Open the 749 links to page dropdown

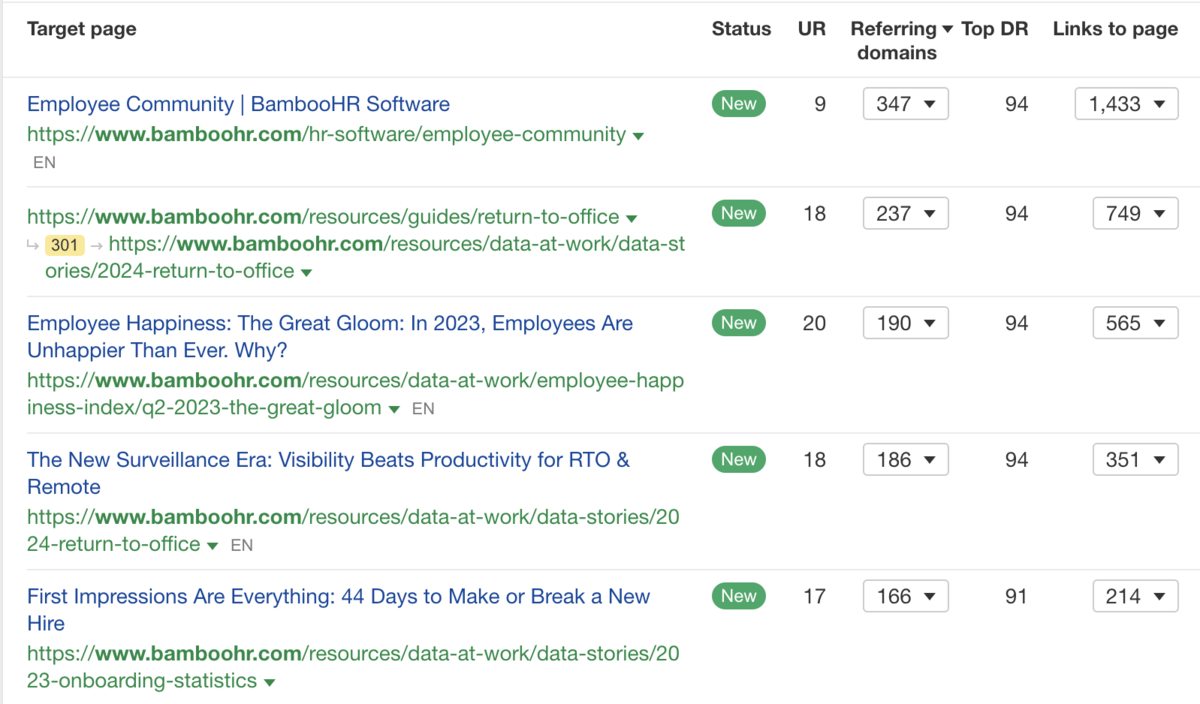coord(1135,214)
